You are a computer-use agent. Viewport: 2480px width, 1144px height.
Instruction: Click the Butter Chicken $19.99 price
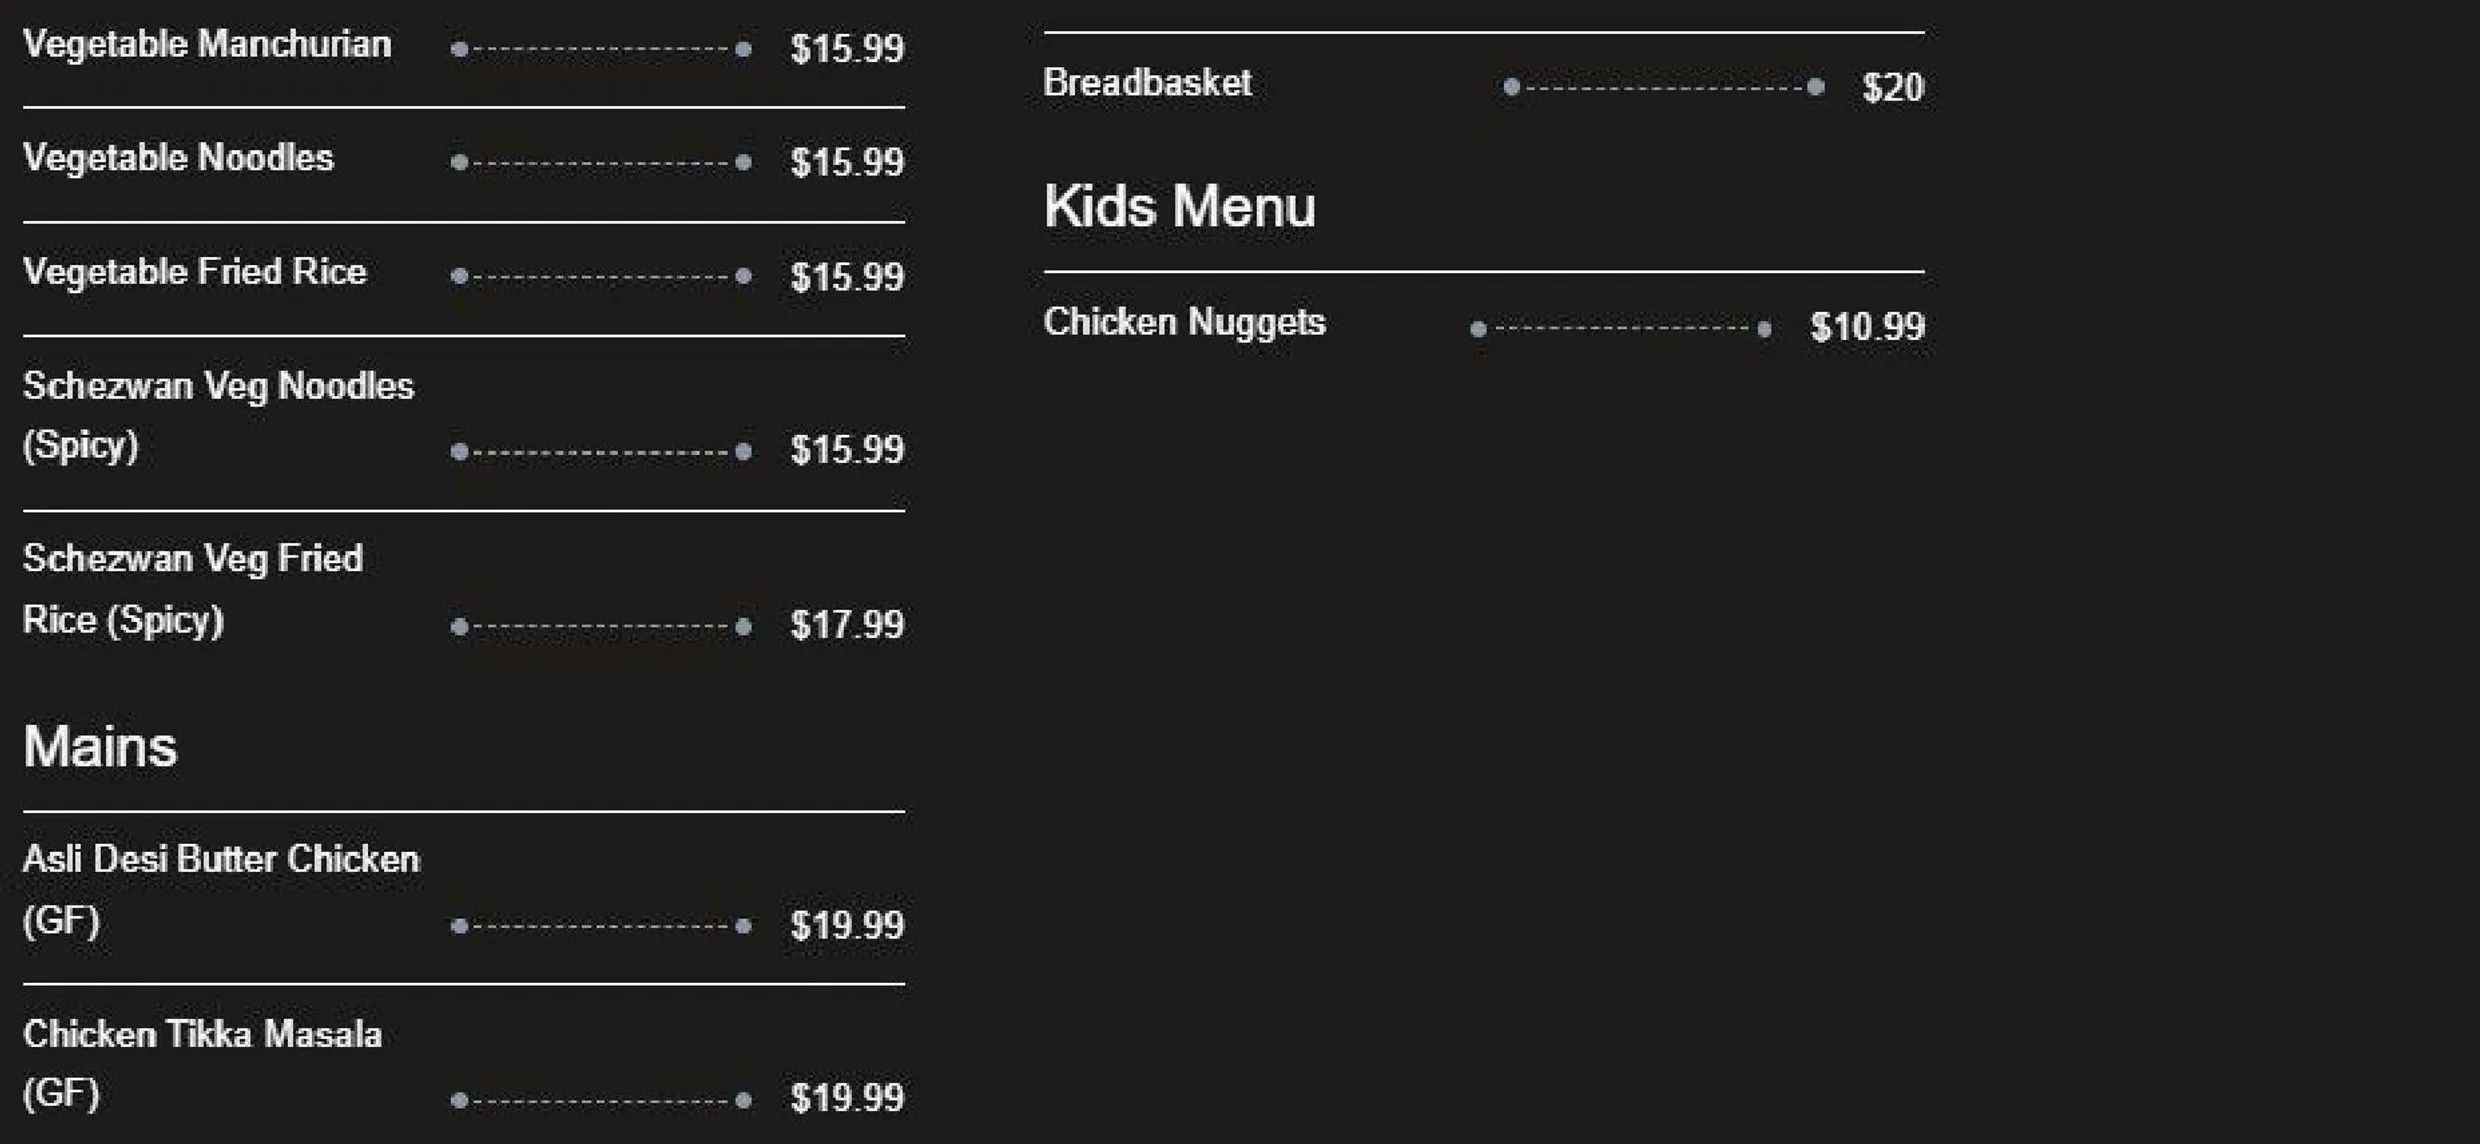(x=847, y=925)
